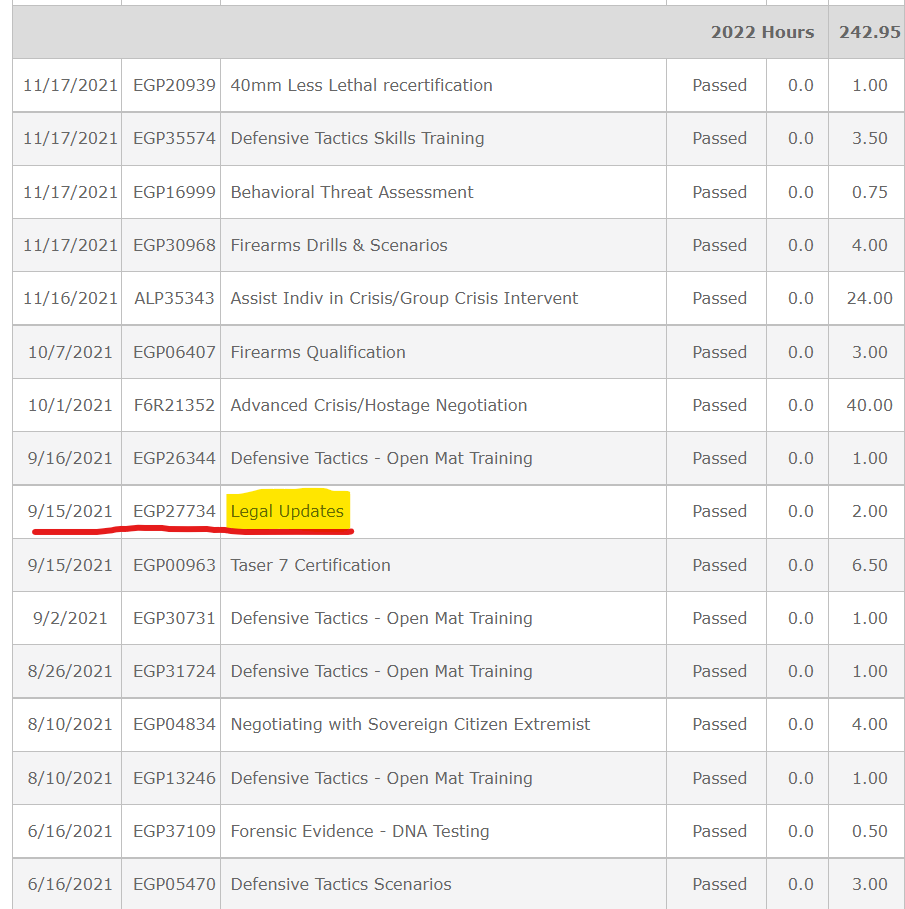
Task: Click the Advanced Crisis/Hostage Negotiation course
Action: (x=378, y=405)
